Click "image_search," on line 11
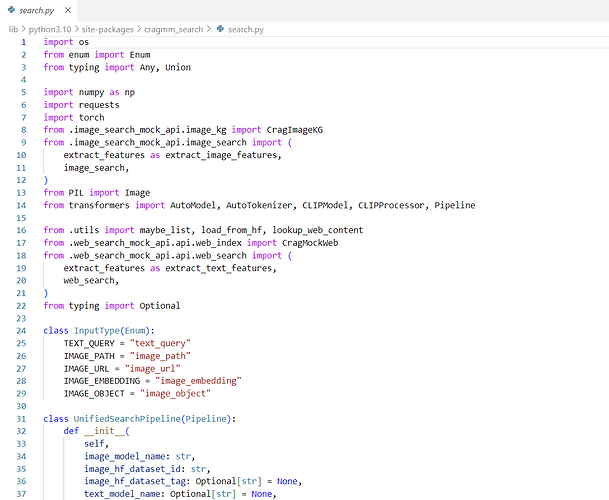This screenshot has height=500, width=609. pos(96,168)
